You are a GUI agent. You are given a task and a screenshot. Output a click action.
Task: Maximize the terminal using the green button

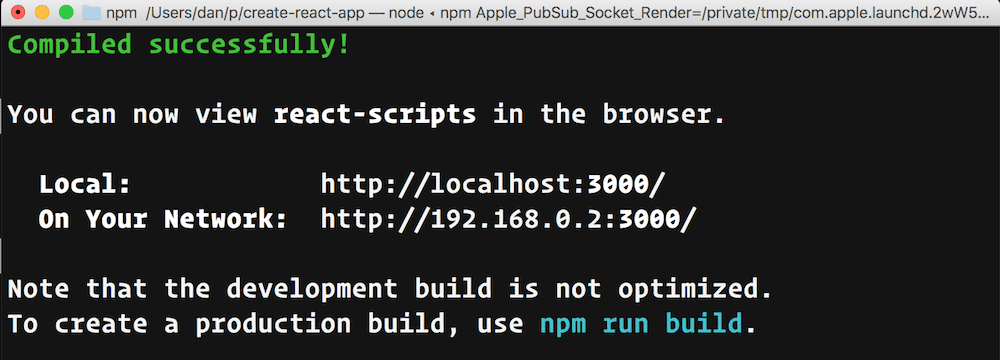(x=66, y=12)
